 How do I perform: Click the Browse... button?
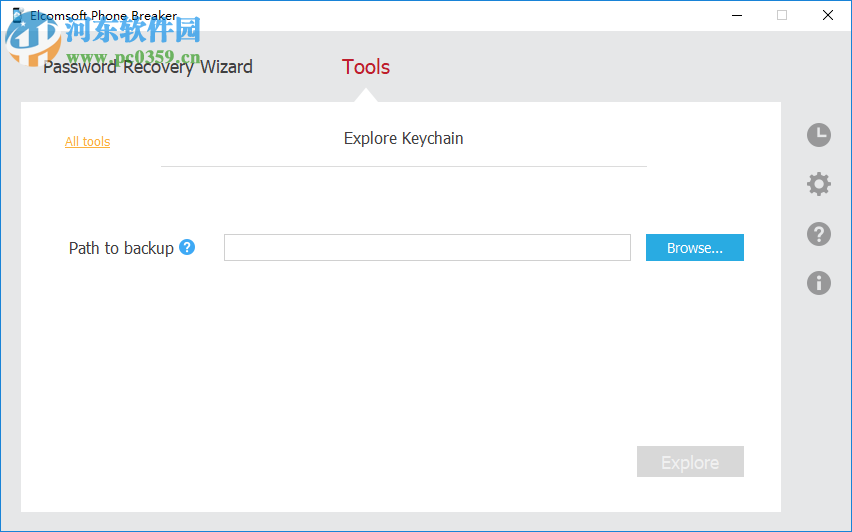[x=694, y=248]
